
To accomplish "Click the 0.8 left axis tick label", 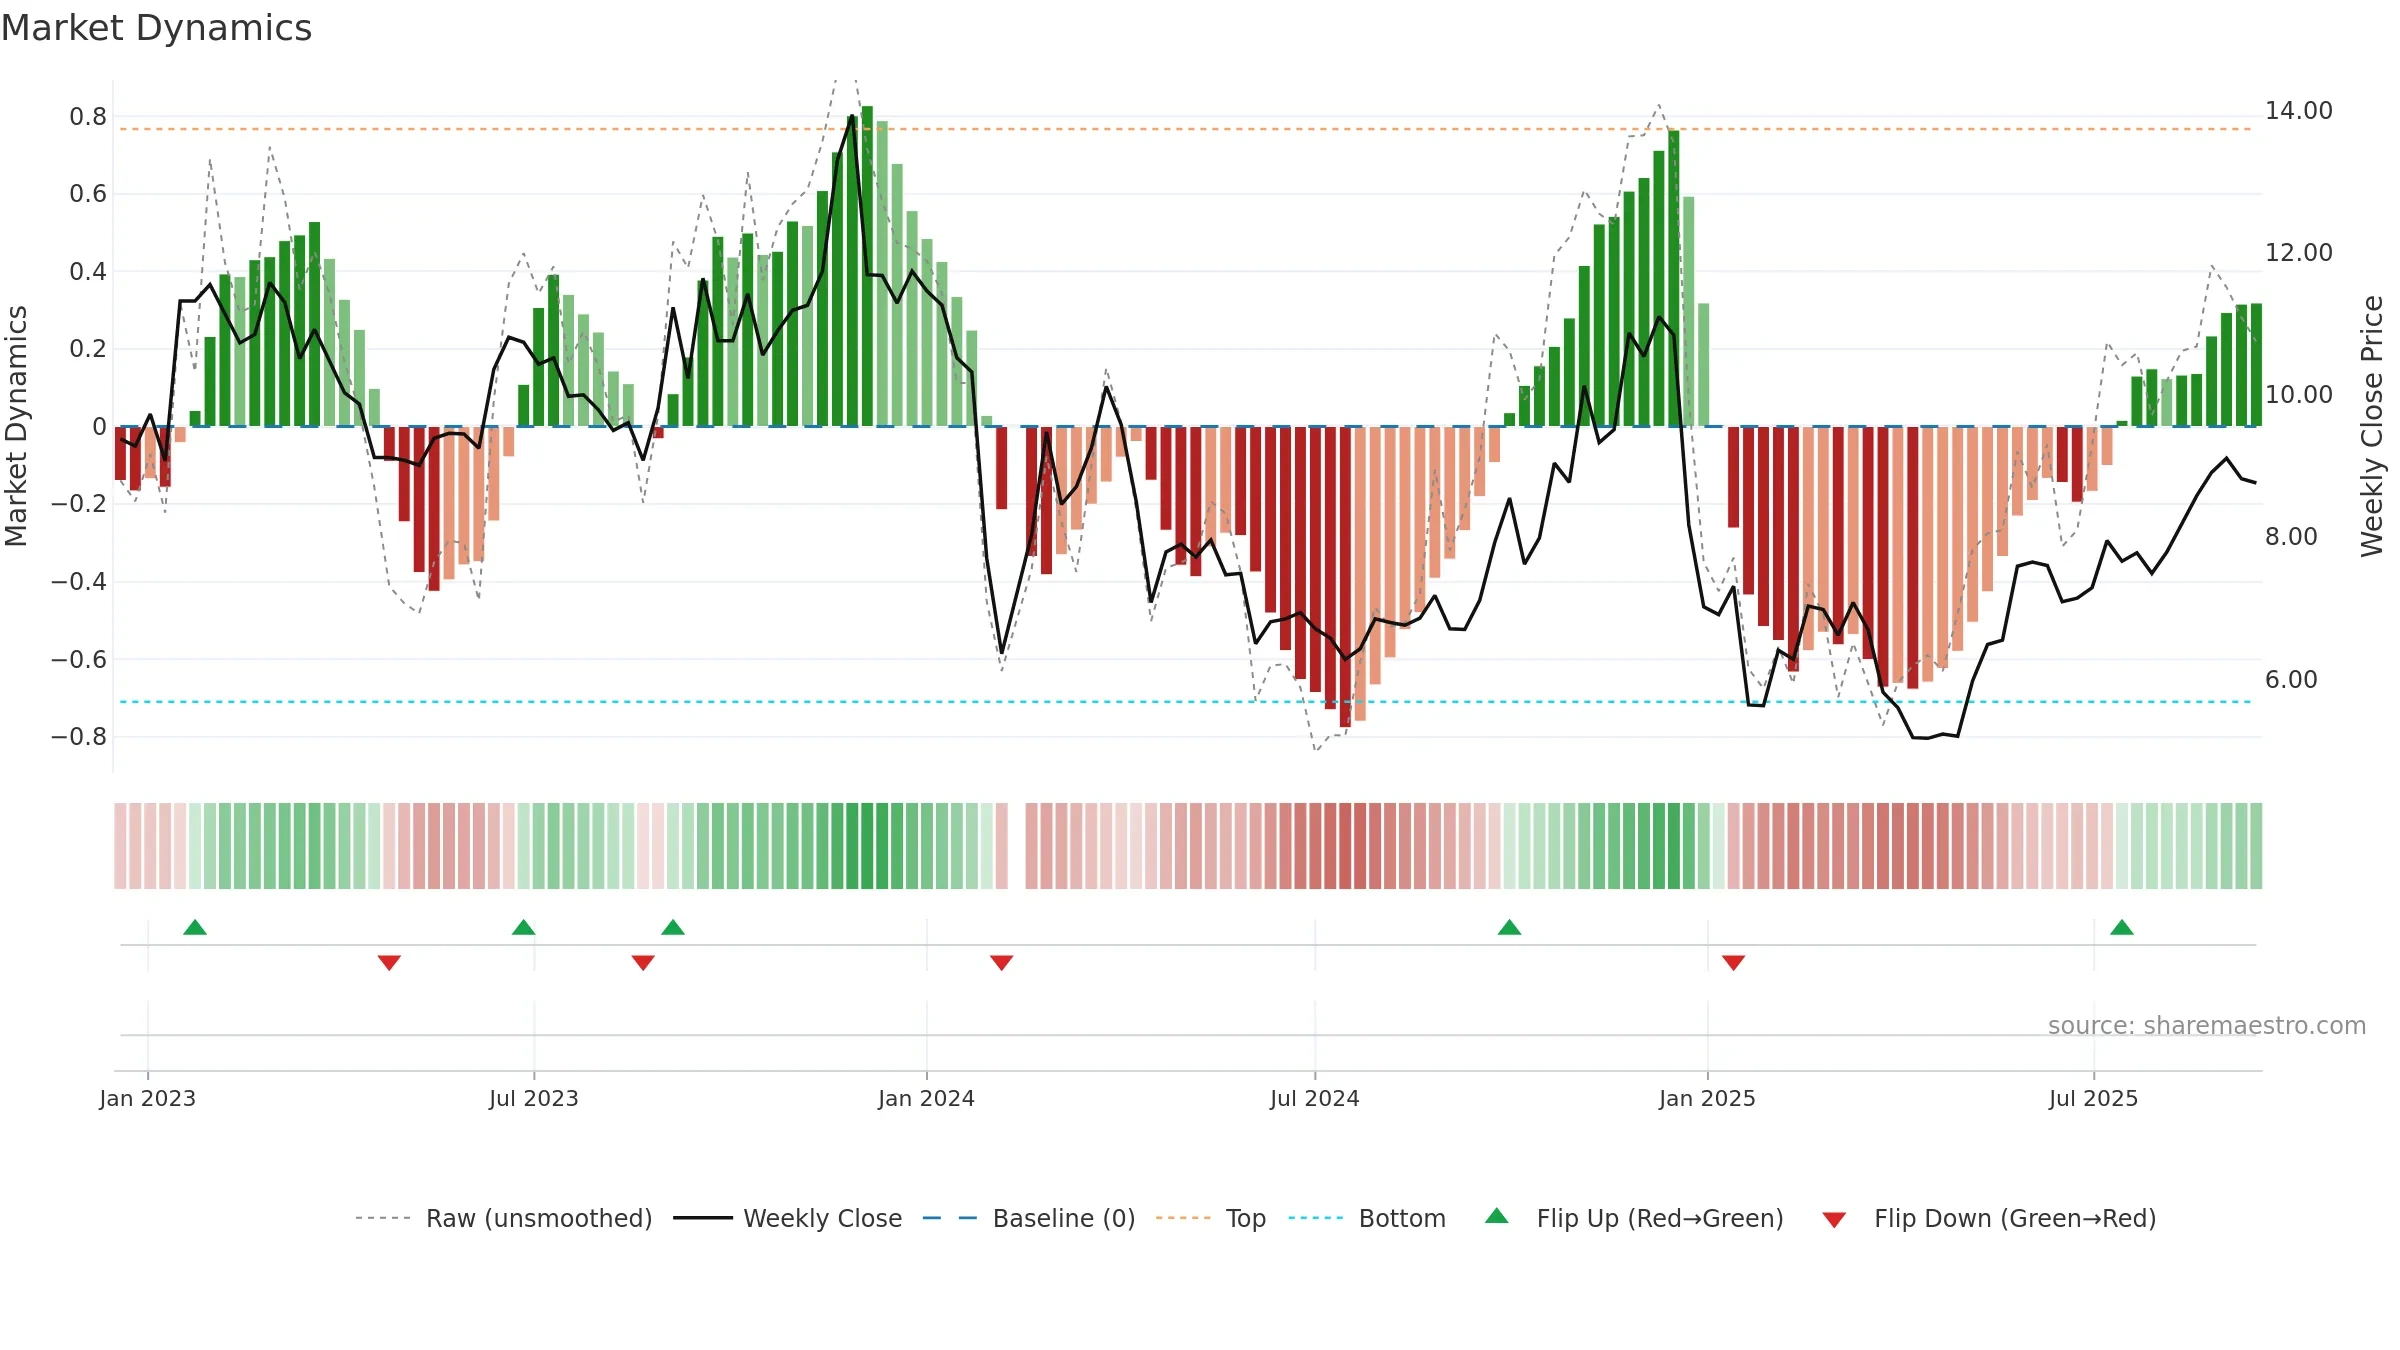I will pos(88,117).
